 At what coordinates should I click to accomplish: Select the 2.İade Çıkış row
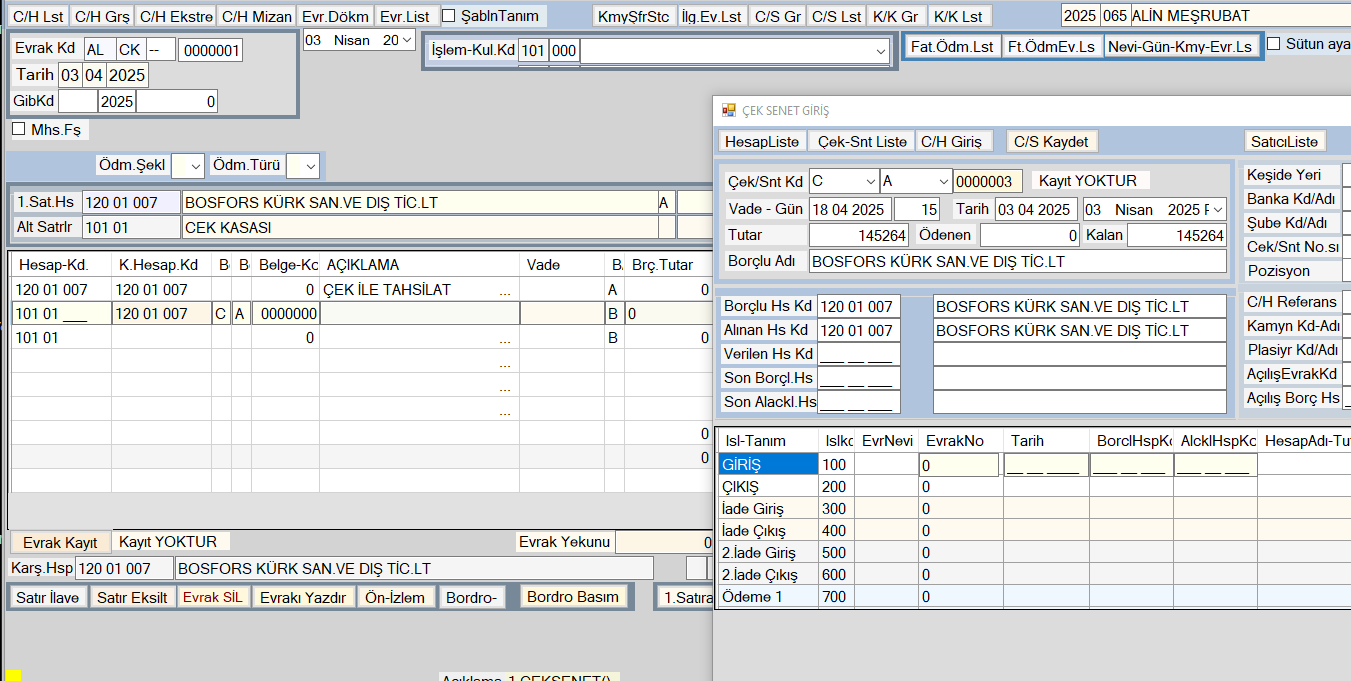(767, 575)
